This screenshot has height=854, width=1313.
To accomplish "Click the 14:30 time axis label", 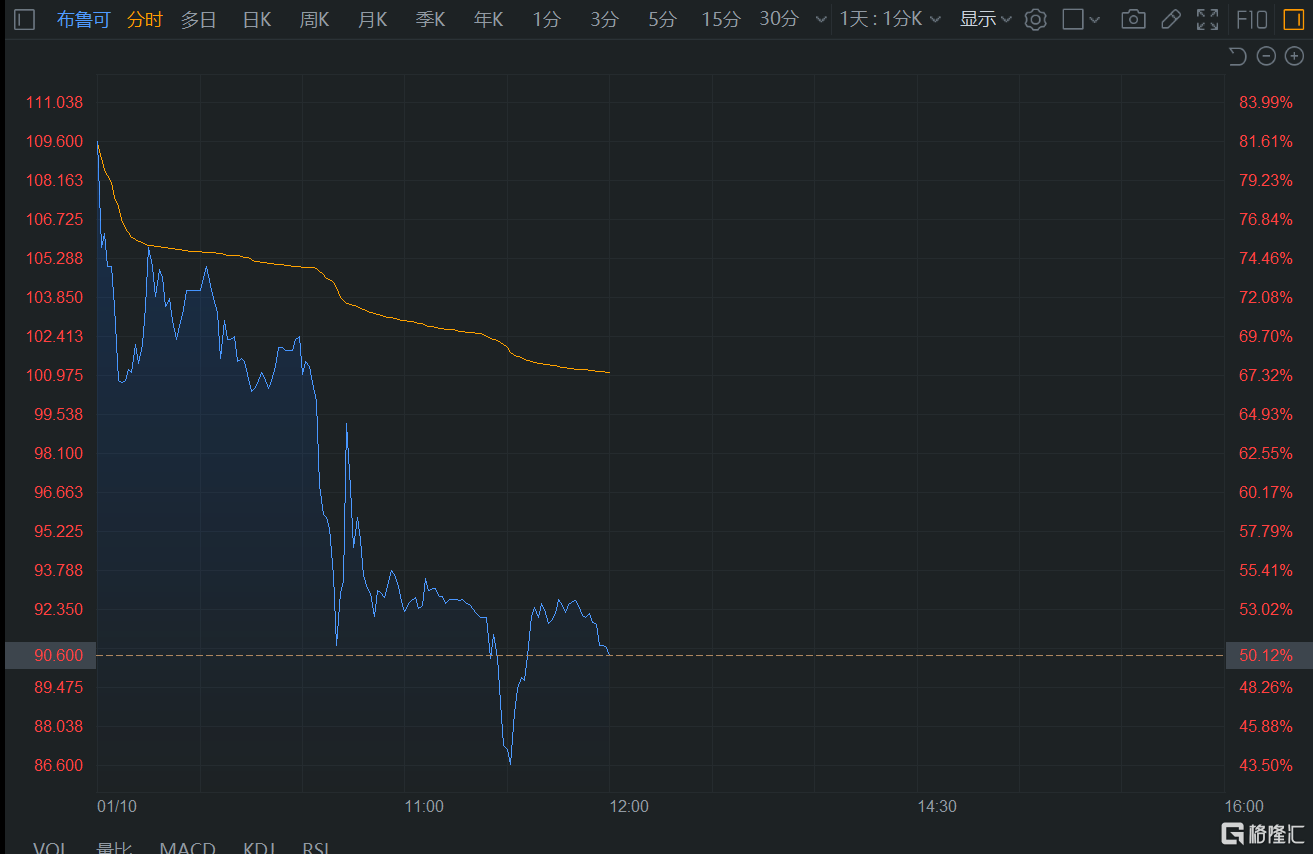I will click(x=936, y=806).
